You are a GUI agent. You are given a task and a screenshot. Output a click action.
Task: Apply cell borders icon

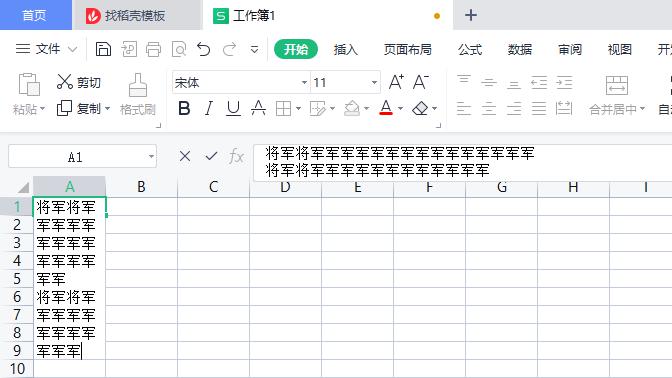click(x=283, y=108)
